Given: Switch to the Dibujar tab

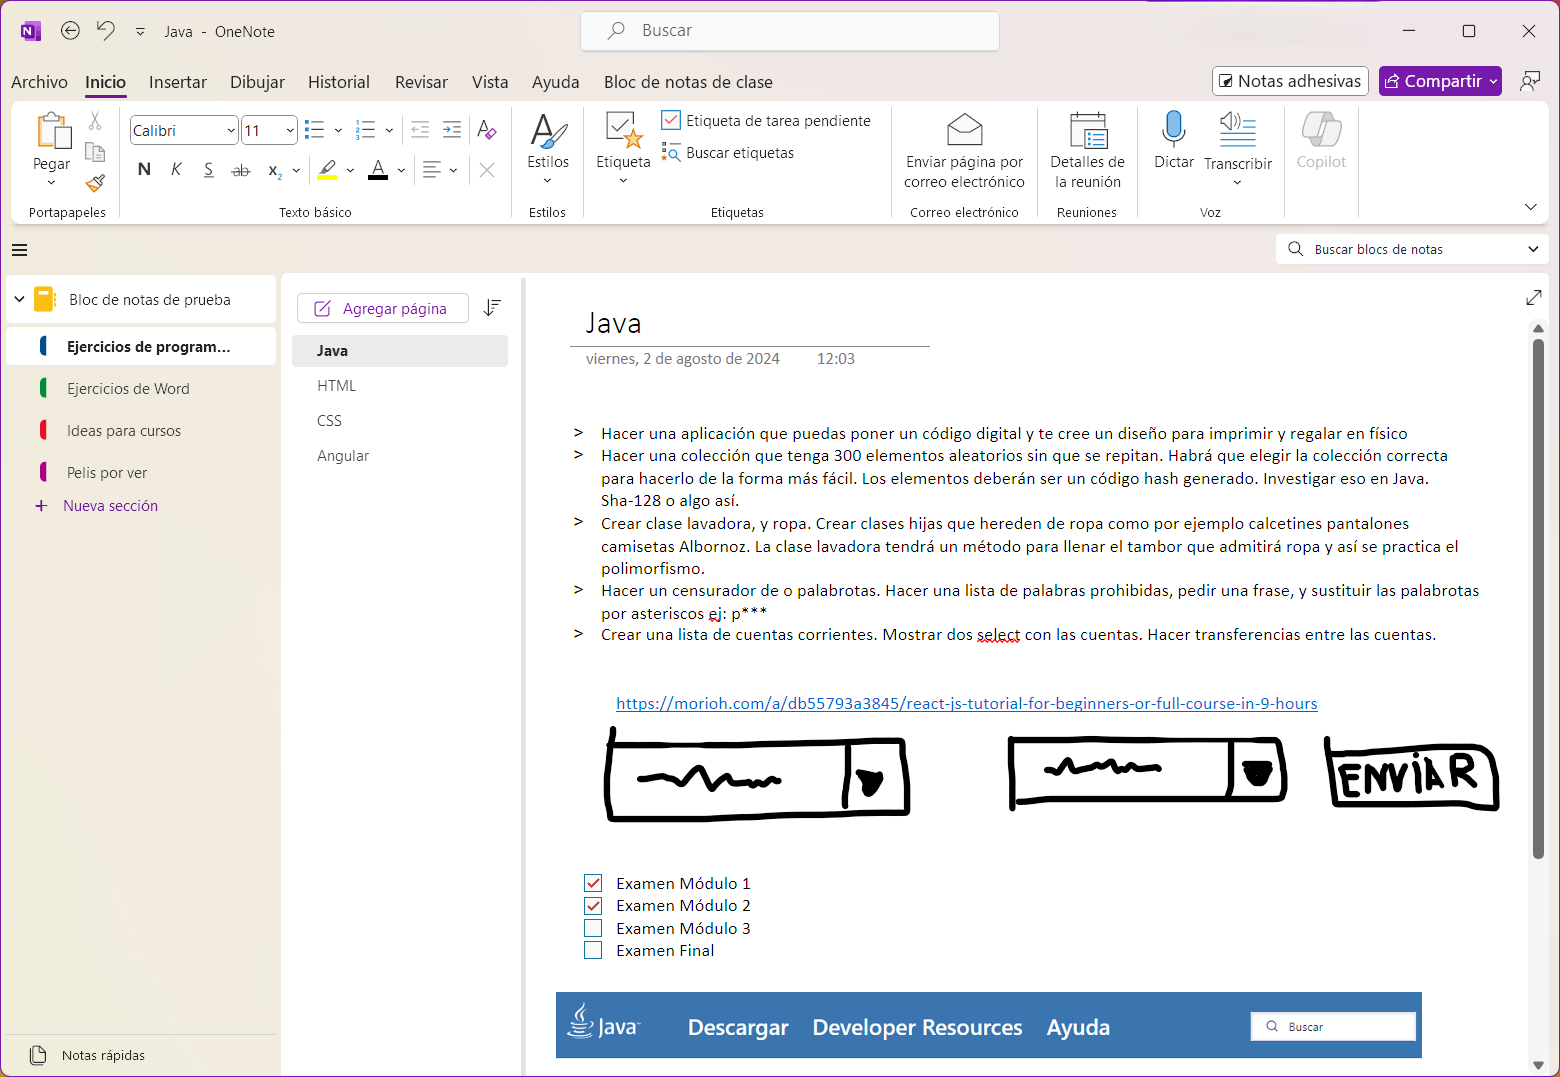Looking at the screenshot, I should (x=257, y=82).
